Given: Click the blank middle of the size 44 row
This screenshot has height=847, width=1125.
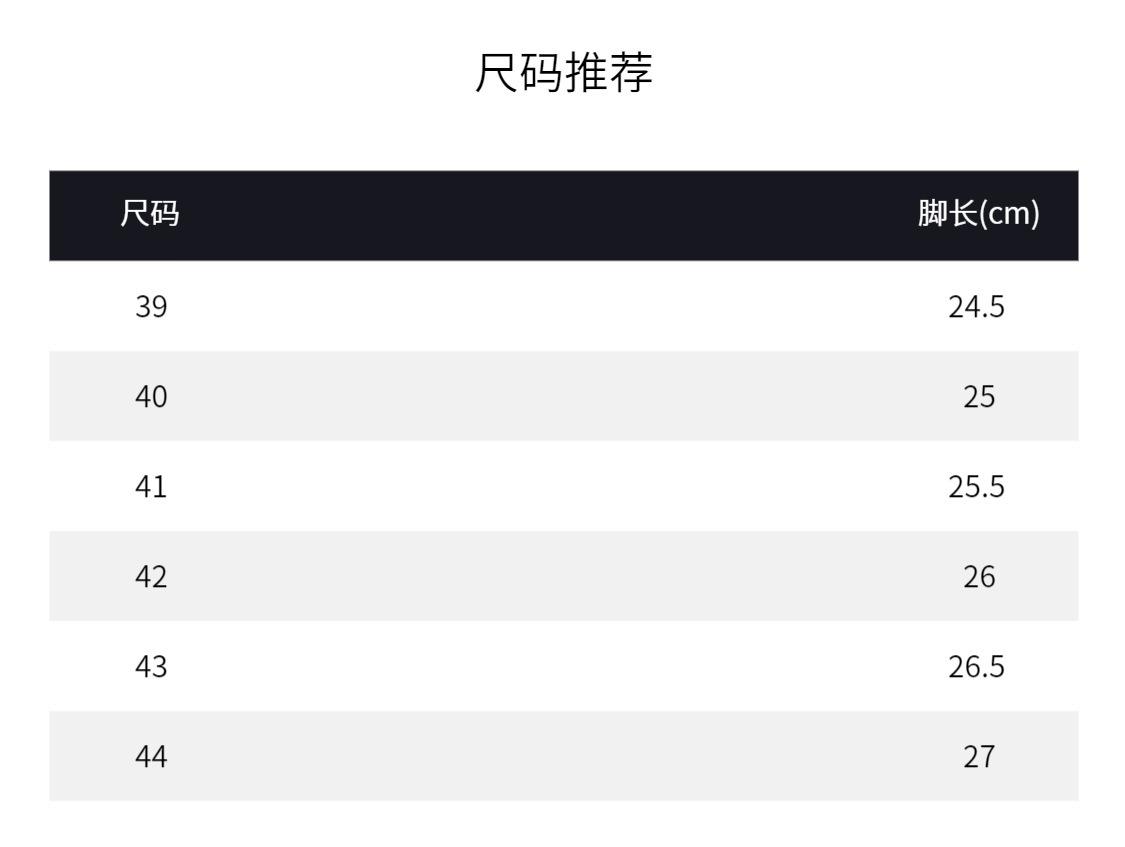Looking at the screenshot, I should pyautogui.click(x=563, y=757).
